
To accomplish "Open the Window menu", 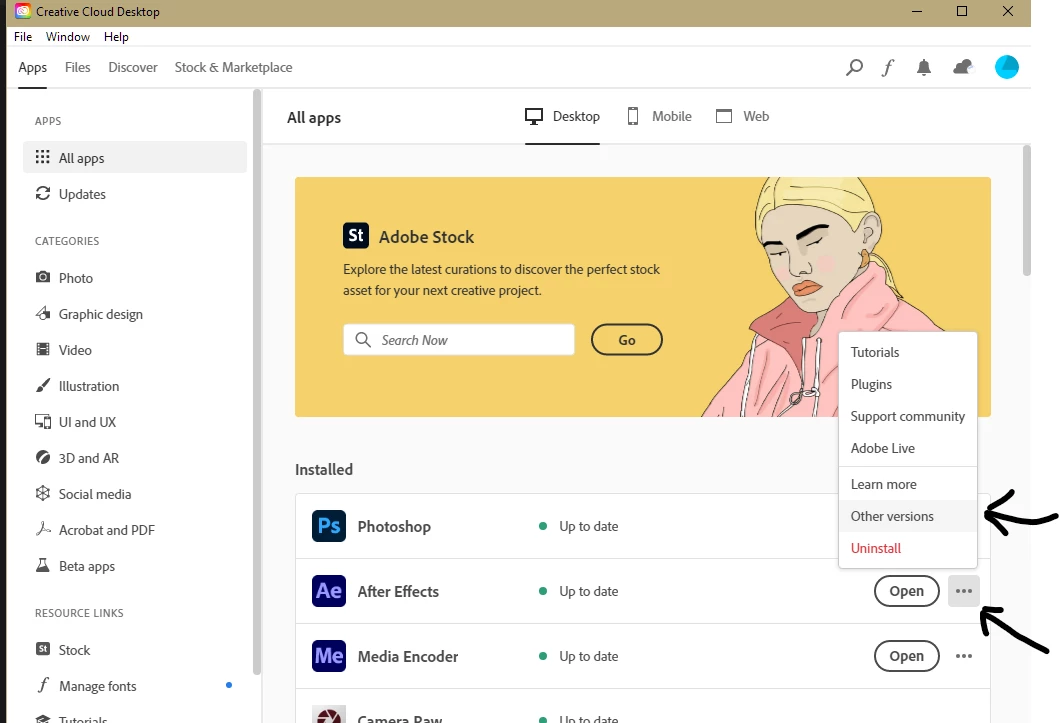I will pos(68,37).
